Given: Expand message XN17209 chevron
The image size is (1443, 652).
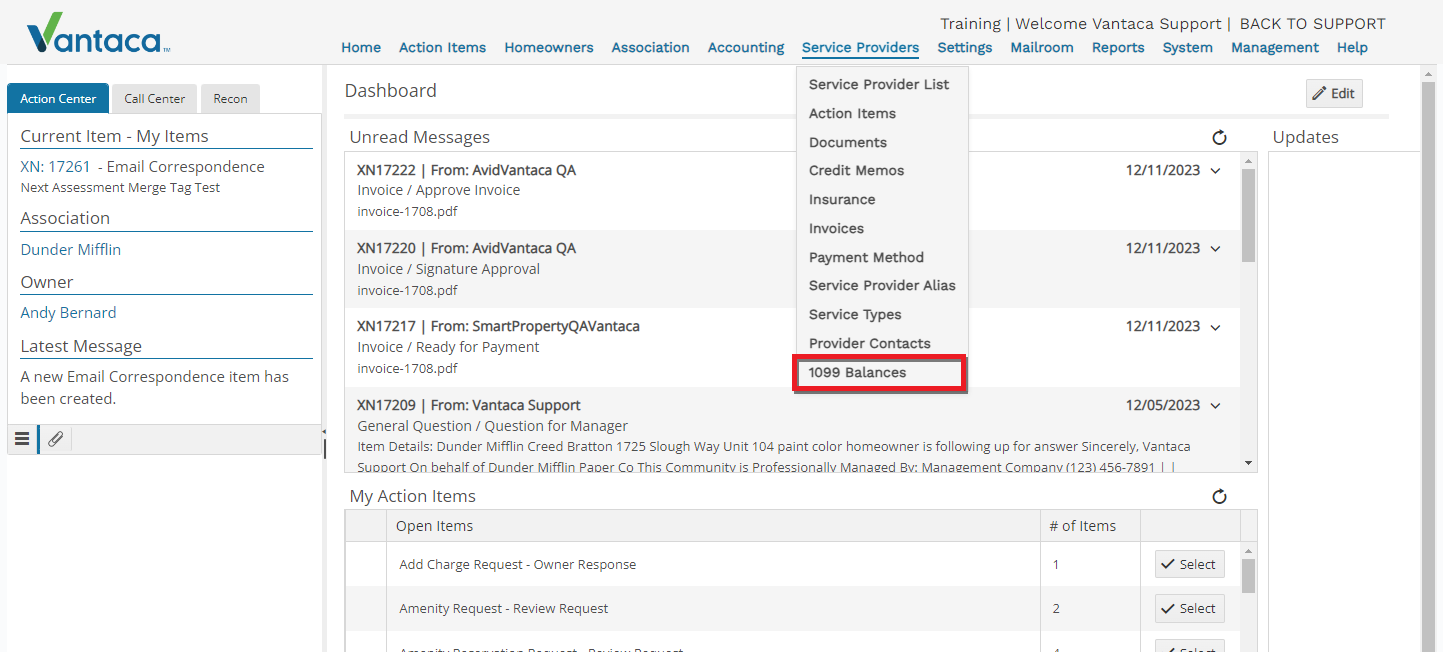Looking at the screenshot, I should point(1216,406).
